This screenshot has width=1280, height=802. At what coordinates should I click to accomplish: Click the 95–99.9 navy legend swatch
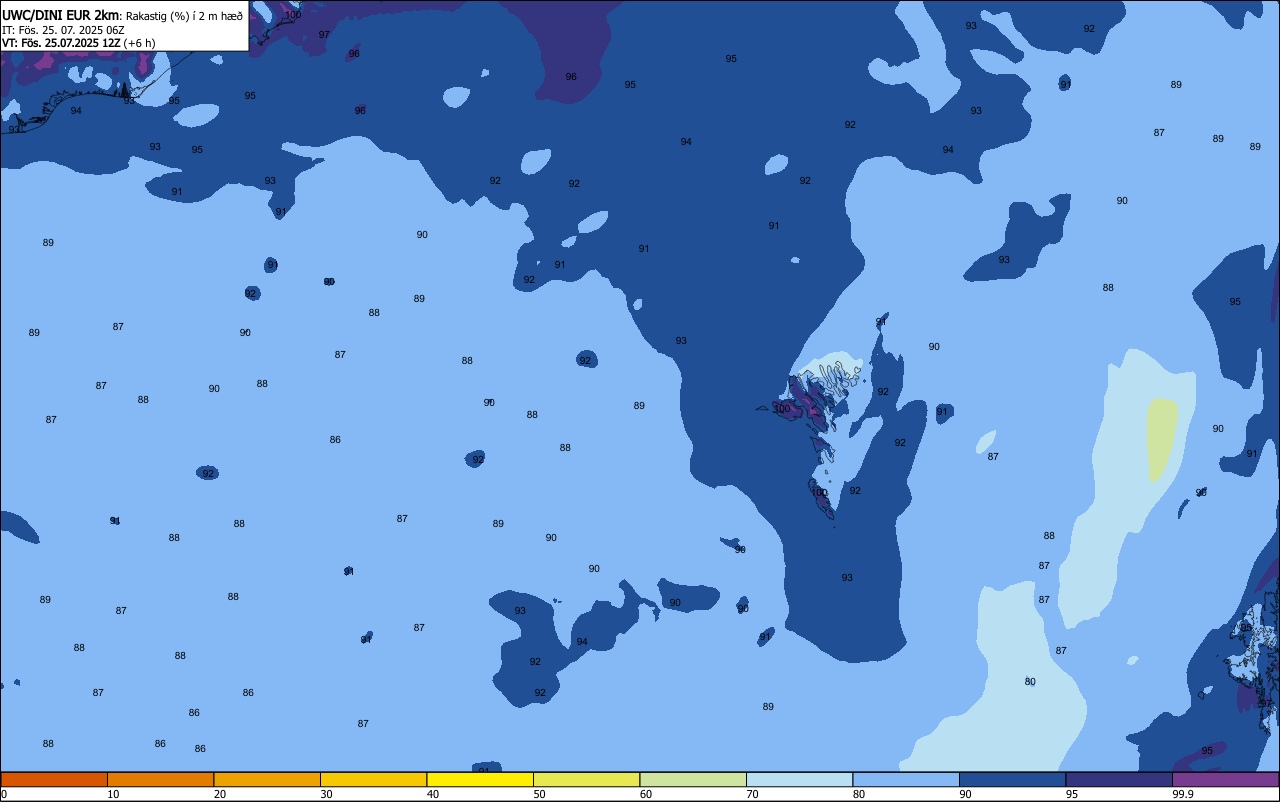1119,779
